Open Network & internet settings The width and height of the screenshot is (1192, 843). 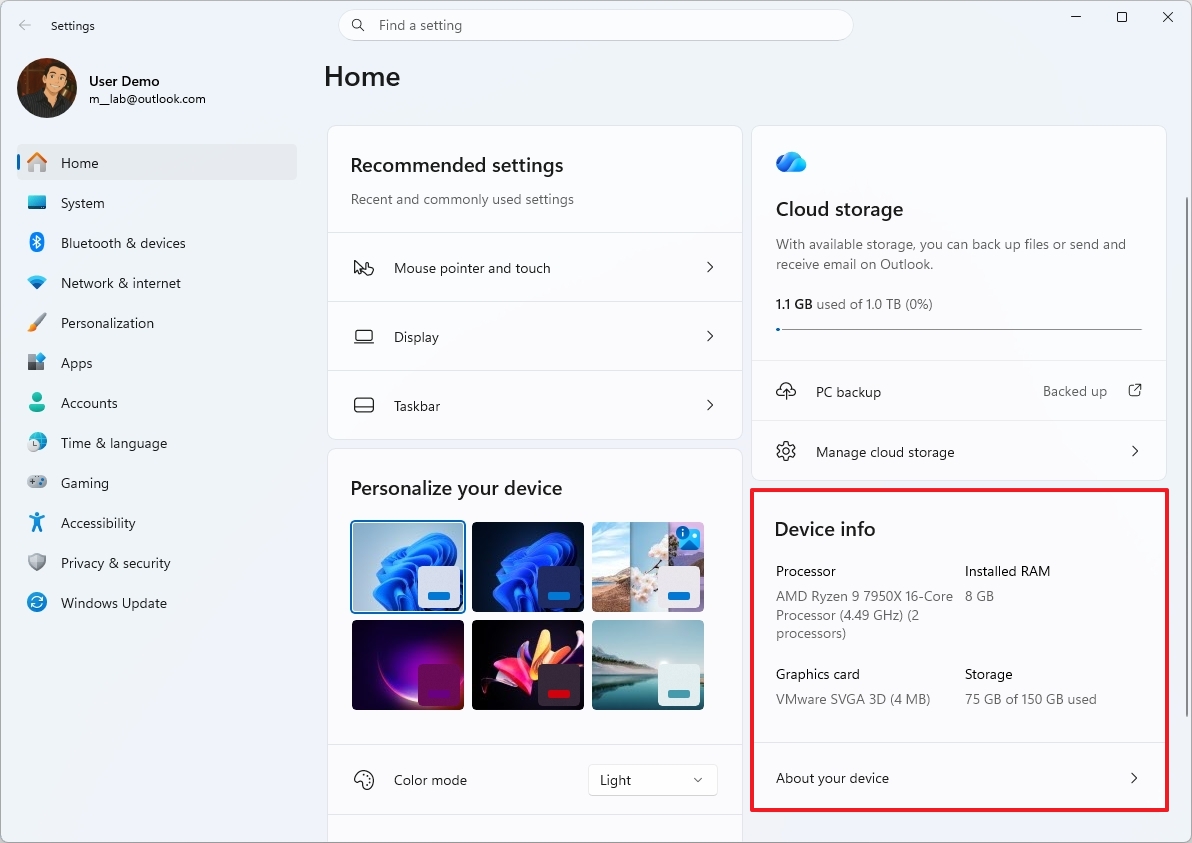click(x=120, y=283)
